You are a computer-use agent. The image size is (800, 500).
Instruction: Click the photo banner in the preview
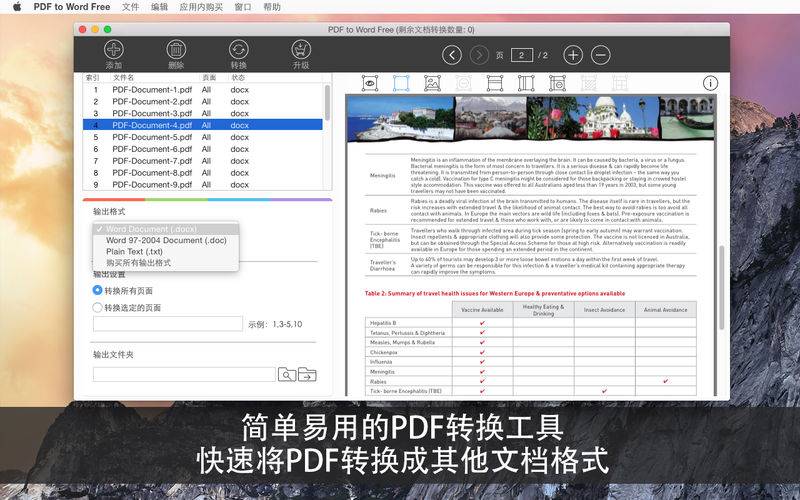[531, 118]
